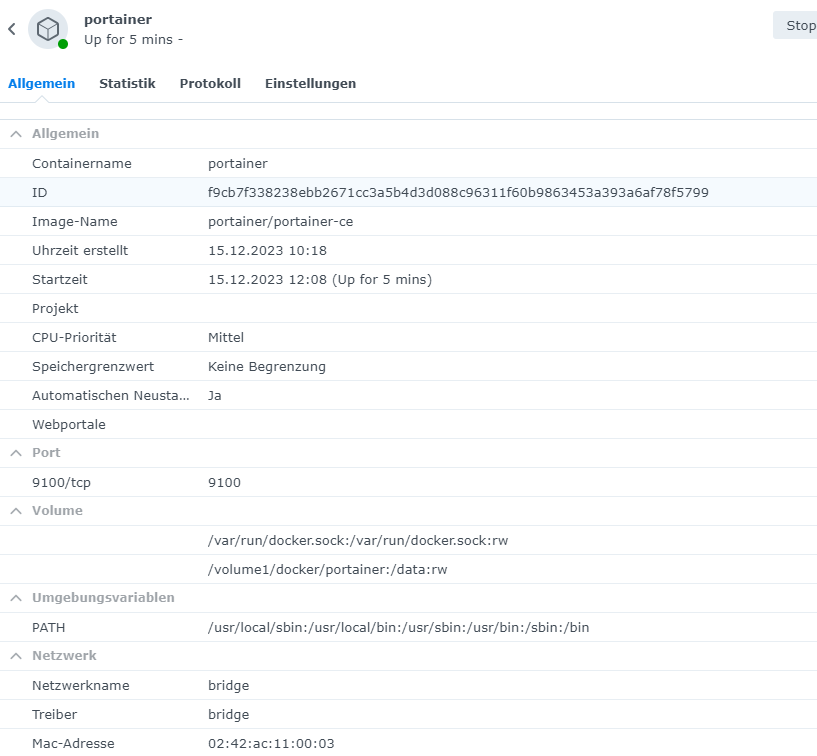This screenshot has height=756, width=817.
Task: Go back using the left chevron arrow
Action: click(12, 29)
